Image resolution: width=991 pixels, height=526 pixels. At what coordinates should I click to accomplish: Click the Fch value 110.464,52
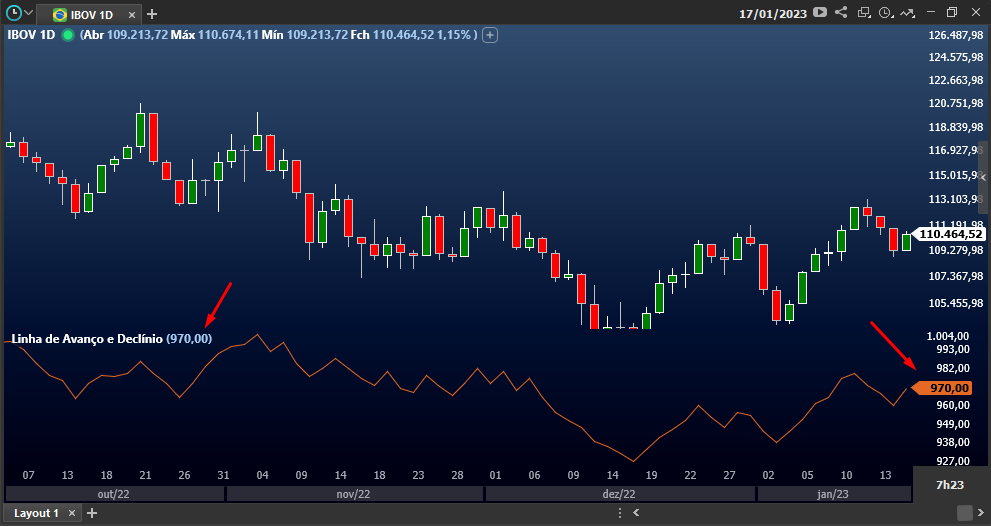(x=403, y=35)
